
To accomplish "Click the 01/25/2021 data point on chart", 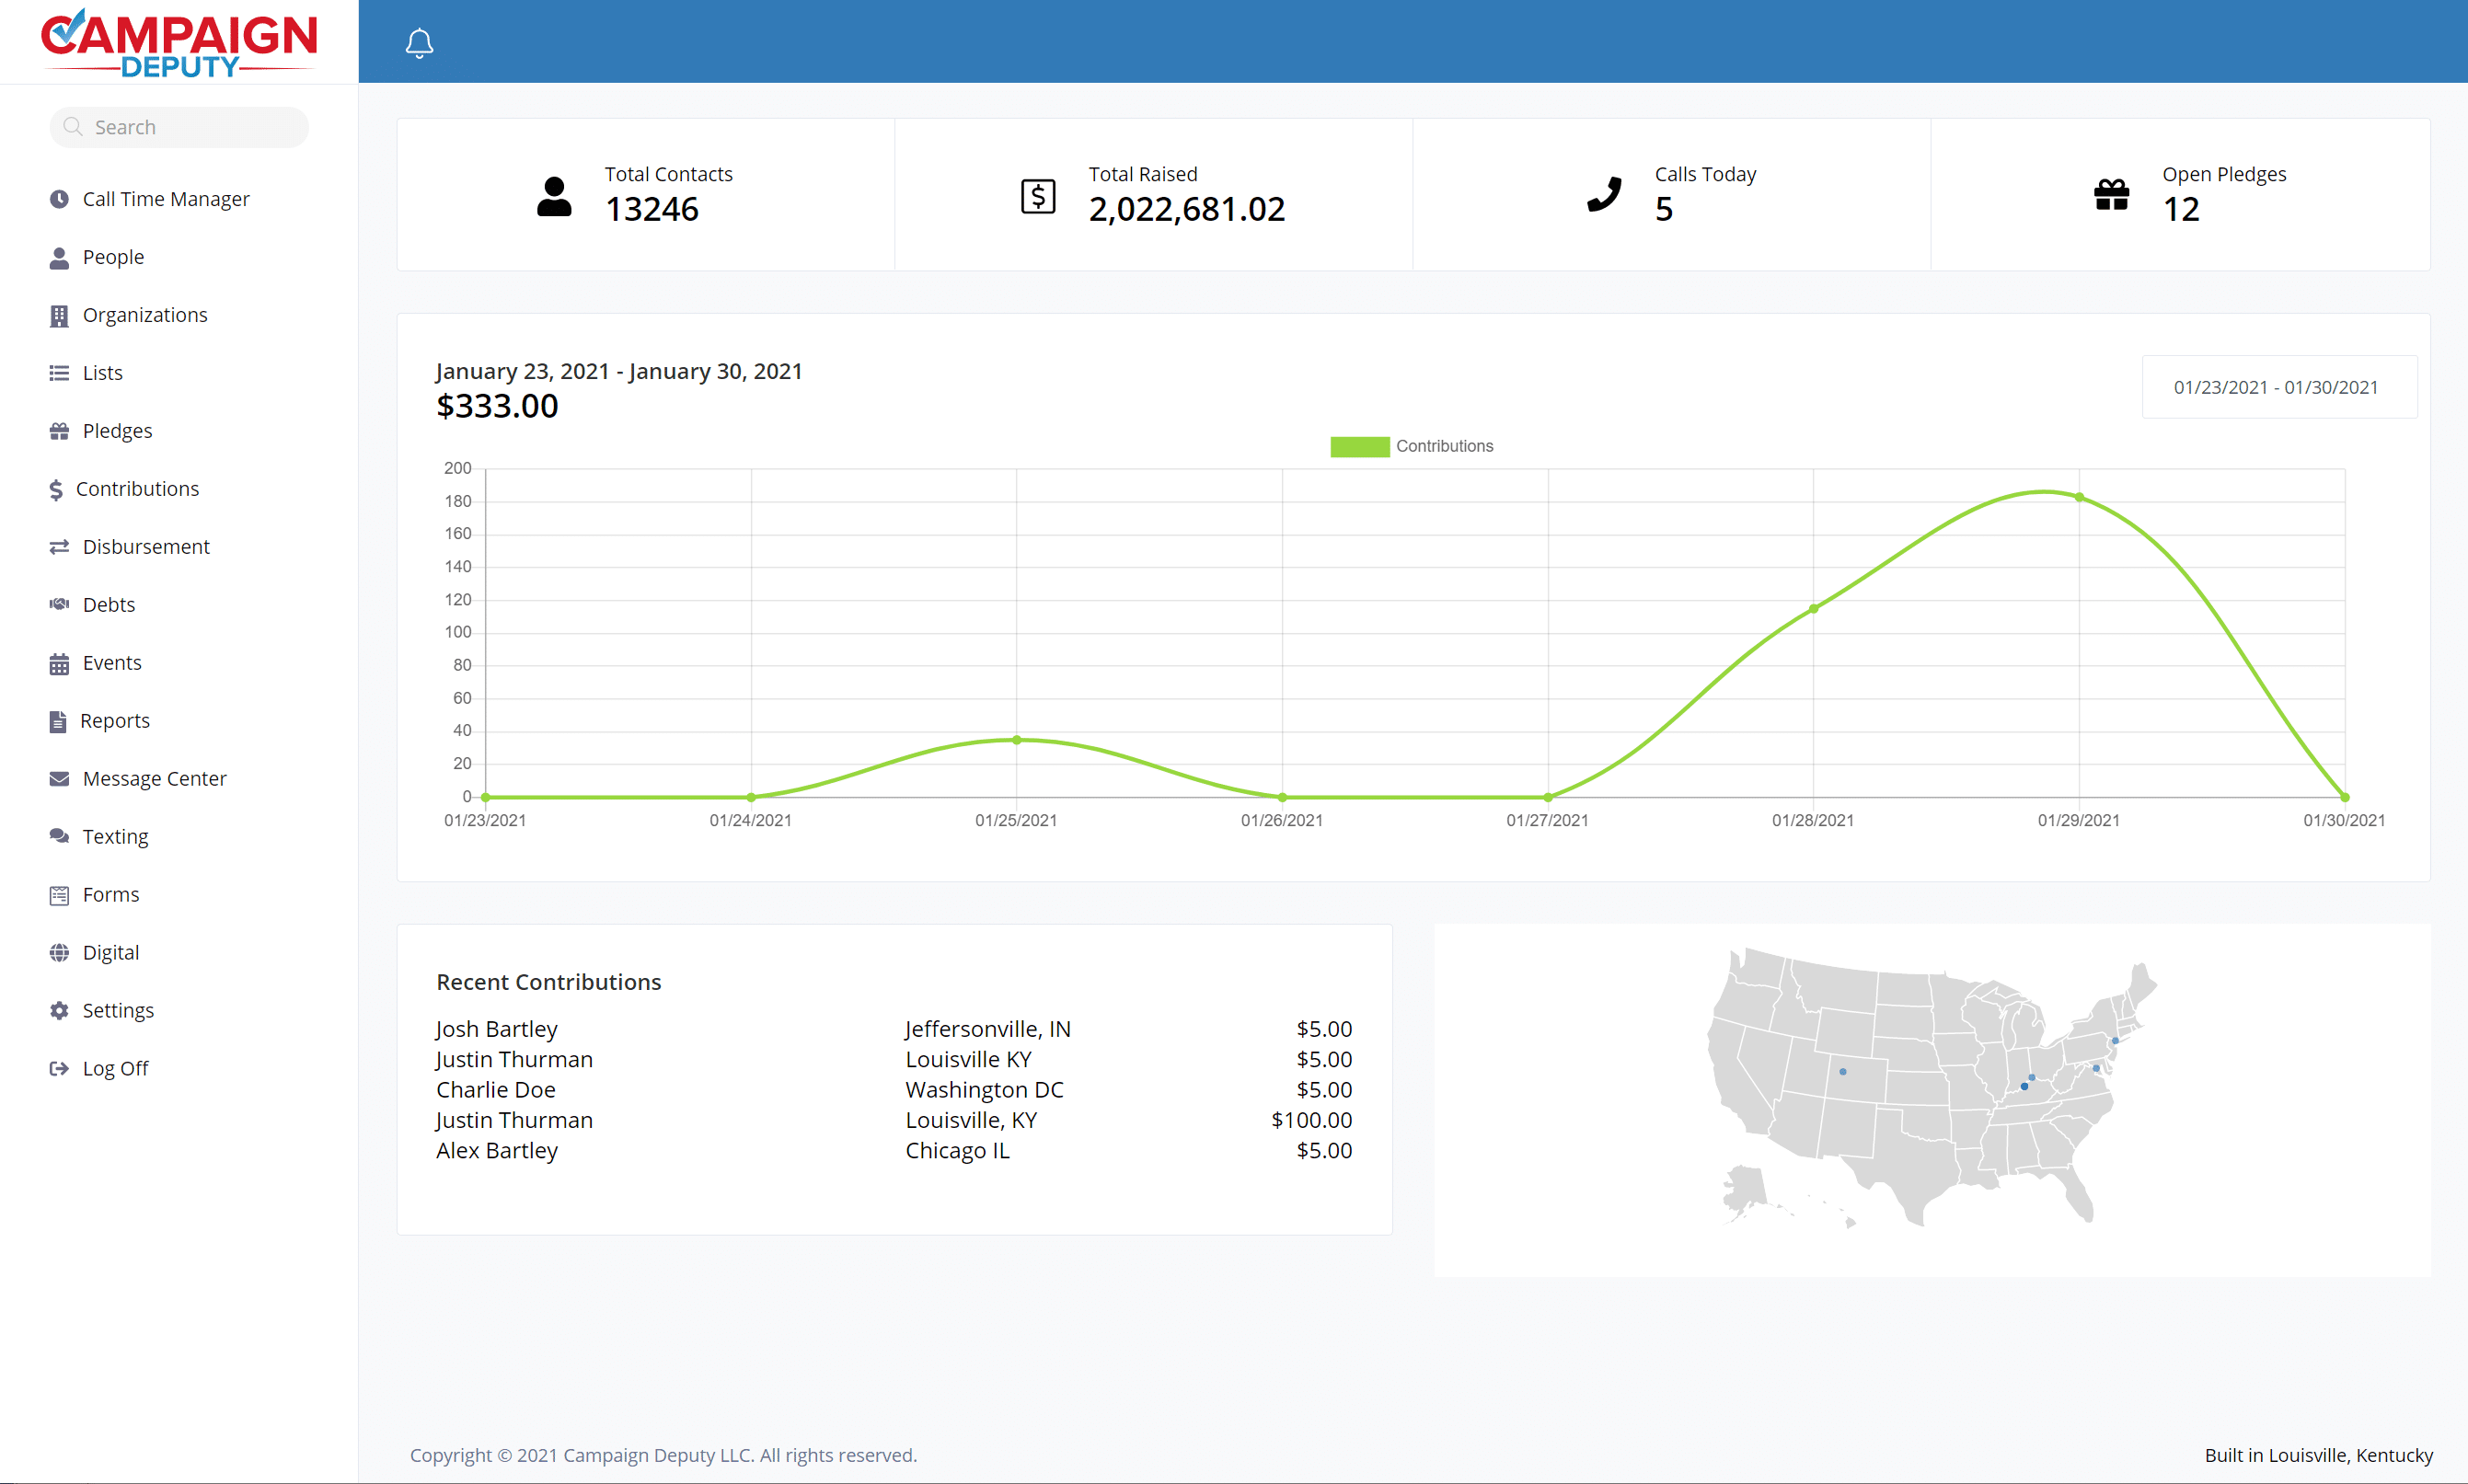I will coord(1016,740).
